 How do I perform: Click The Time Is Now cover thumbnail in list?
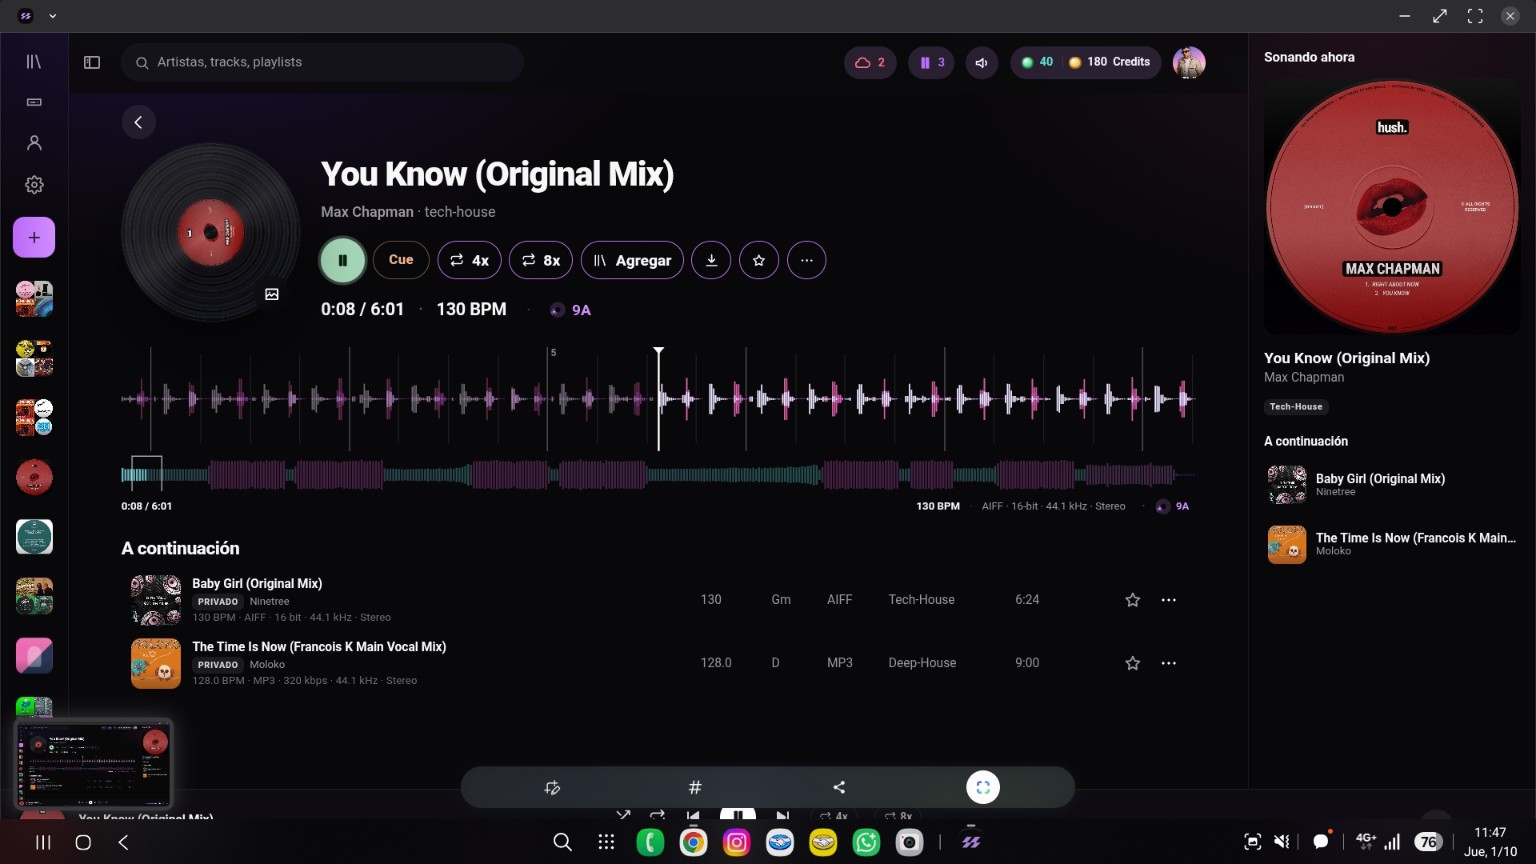[156, 663]
